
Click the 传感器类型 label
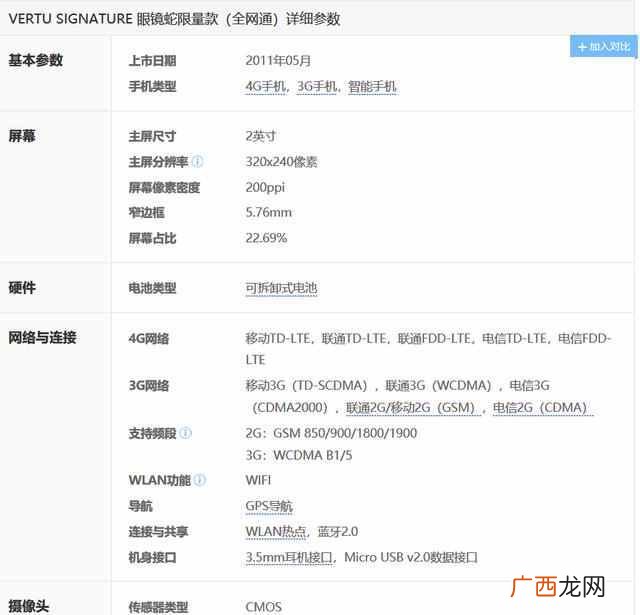pos(158,606)
